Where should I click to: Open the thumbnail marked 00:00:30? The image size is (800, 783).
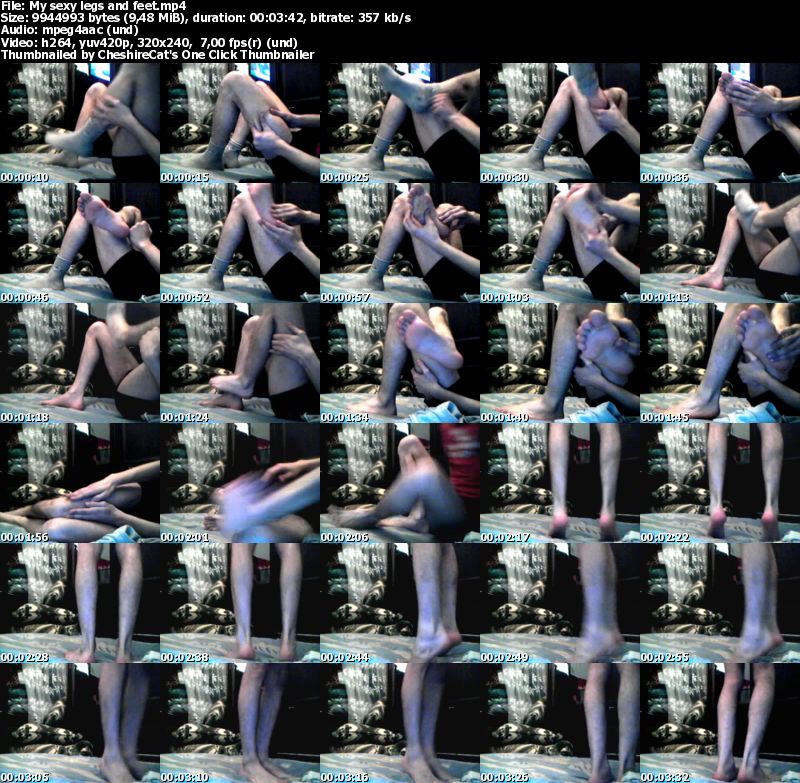tap(560, 121)
